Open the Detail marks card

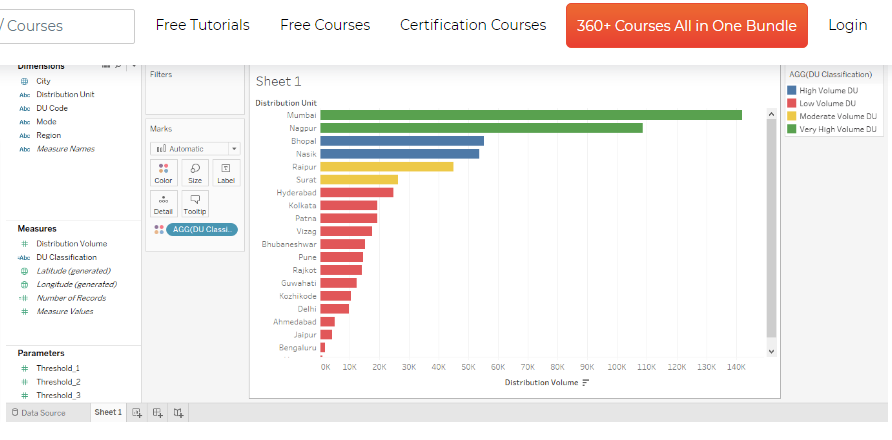click(x=163, y=204)
